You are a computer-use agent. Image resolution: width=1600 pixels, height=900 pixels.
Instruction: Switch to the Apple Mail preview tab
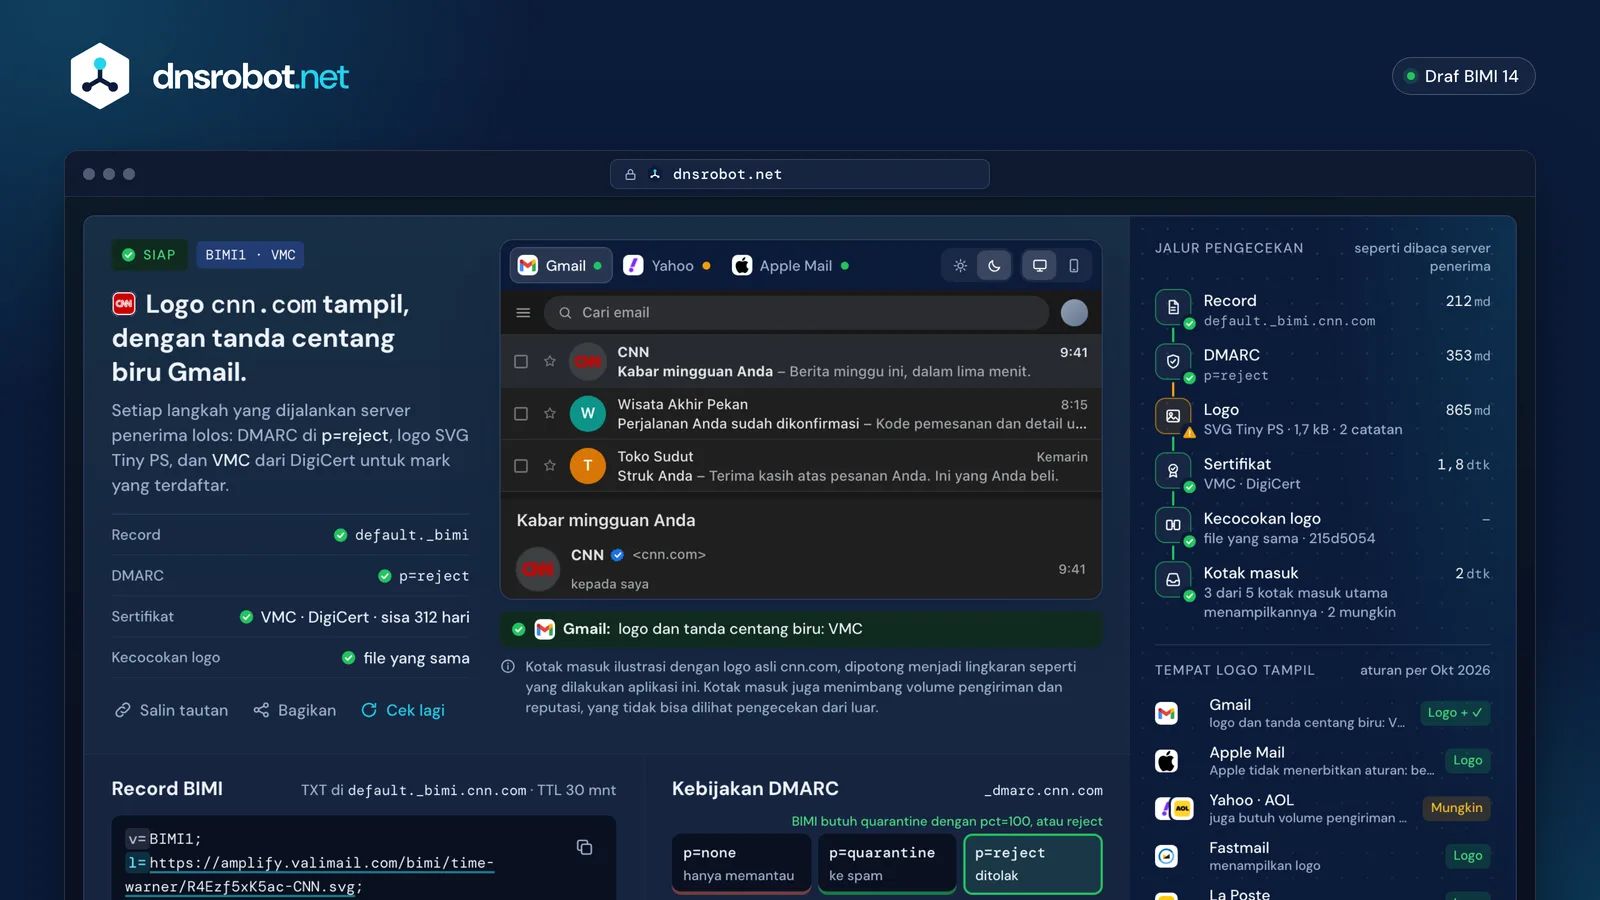point(790,266)
